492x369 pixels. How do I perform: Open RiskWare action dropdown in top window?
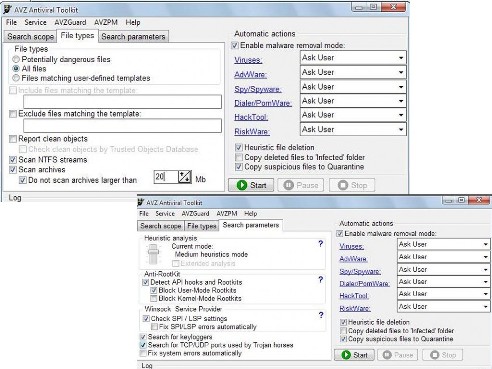click(x=353, y=129)
